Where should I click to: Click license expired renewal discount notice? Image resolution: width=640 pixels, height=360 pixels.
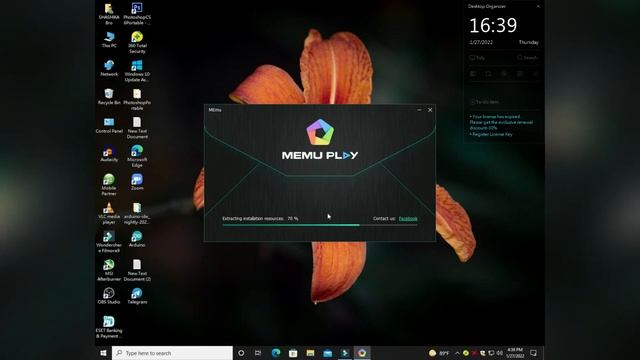[x=501, y=122]
